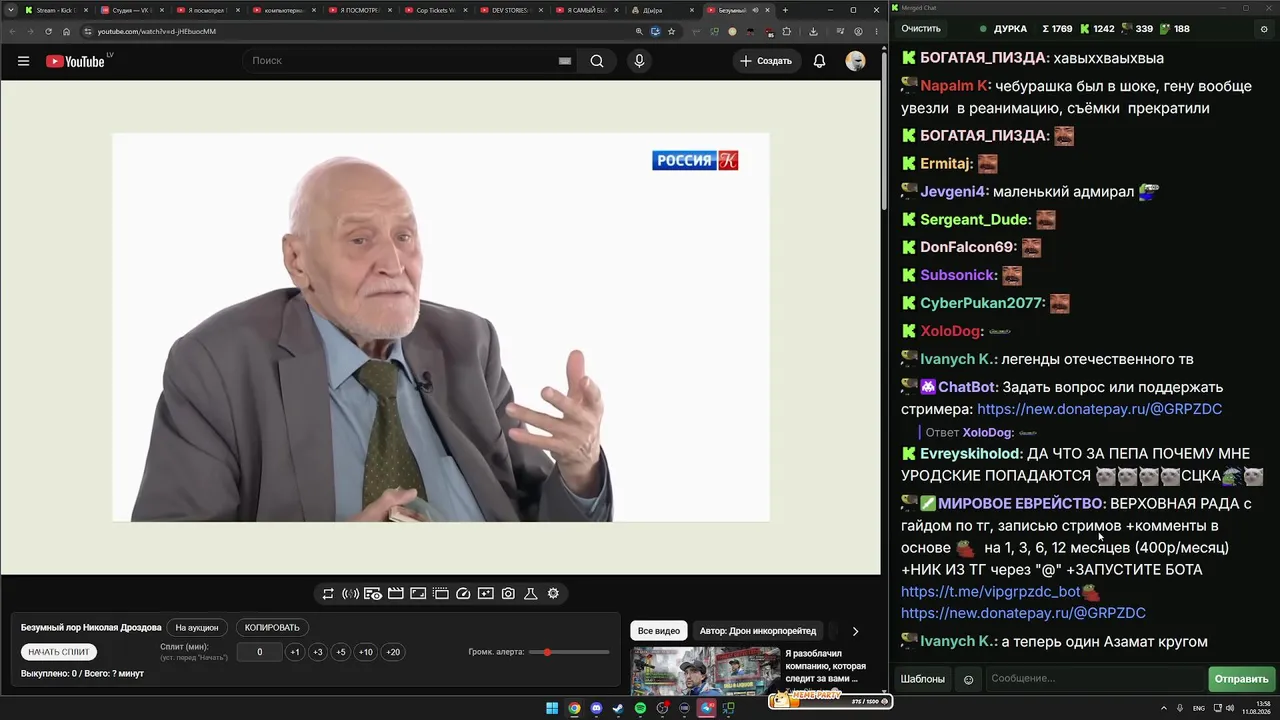1280x720 pixels.
Task: Go to the YouTube home logo
Action: (x=75, y=61)
